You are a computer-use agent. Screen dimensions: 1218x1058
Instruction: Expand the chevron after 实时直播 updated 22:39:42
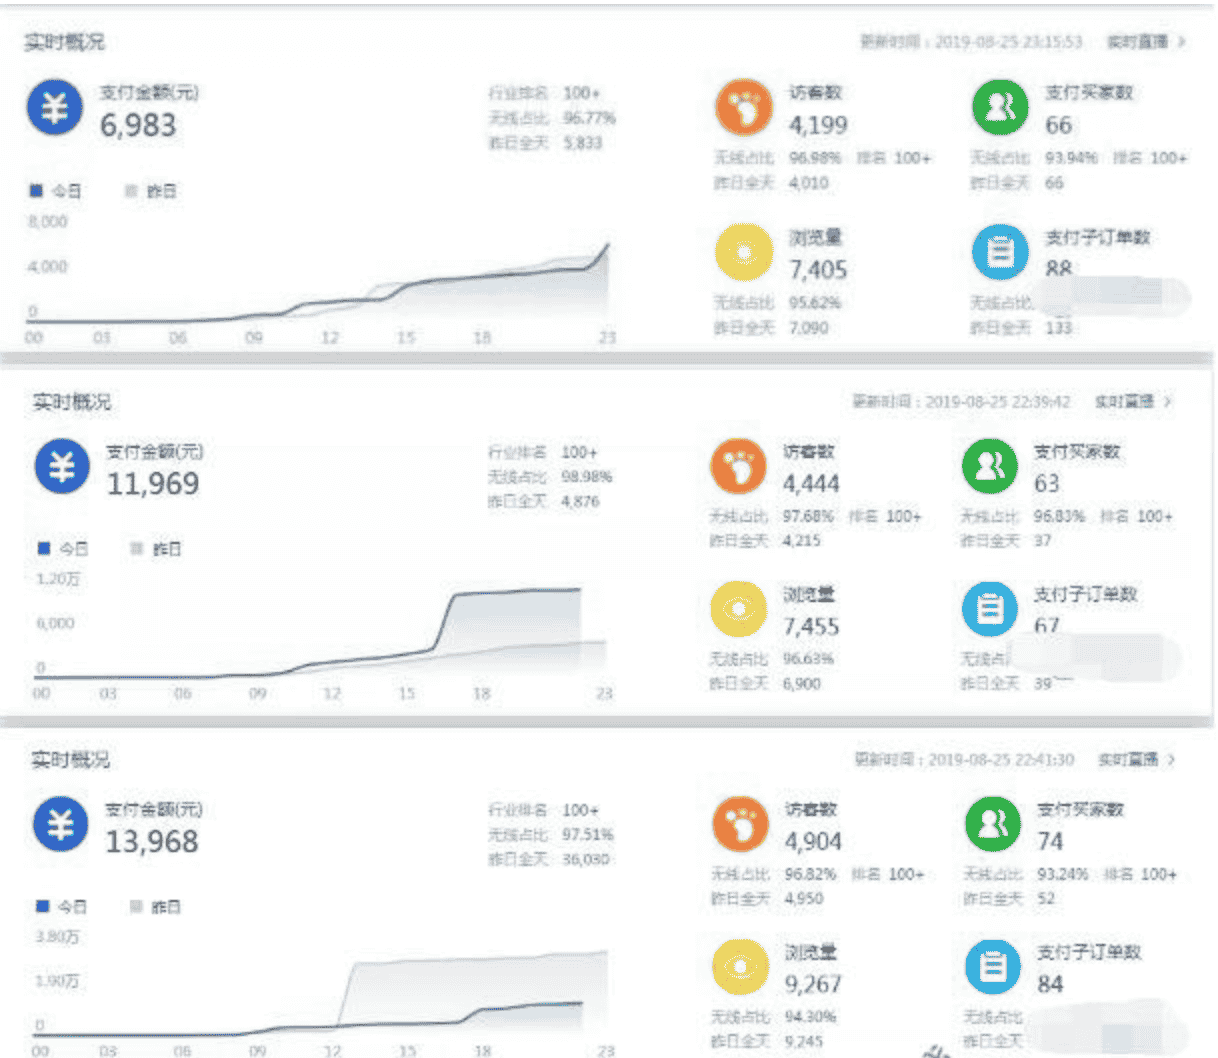pyautogui.click(x=1169, y=401)
